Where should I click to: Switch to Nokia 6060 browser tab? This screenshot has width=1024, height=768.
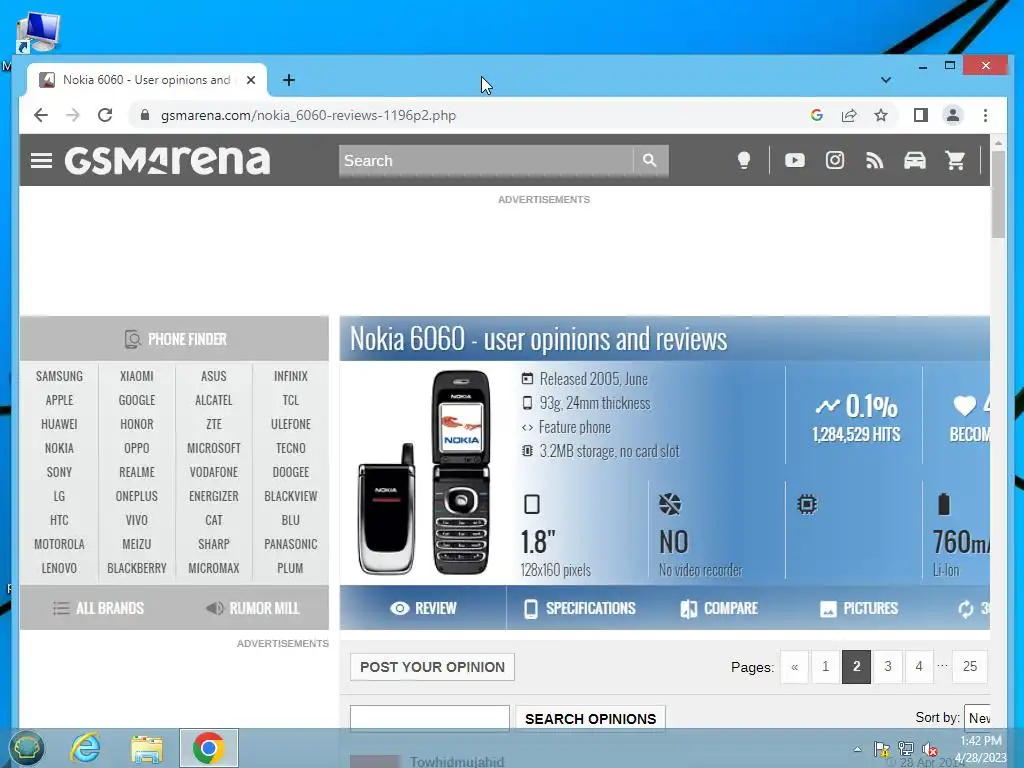(147, 80)
